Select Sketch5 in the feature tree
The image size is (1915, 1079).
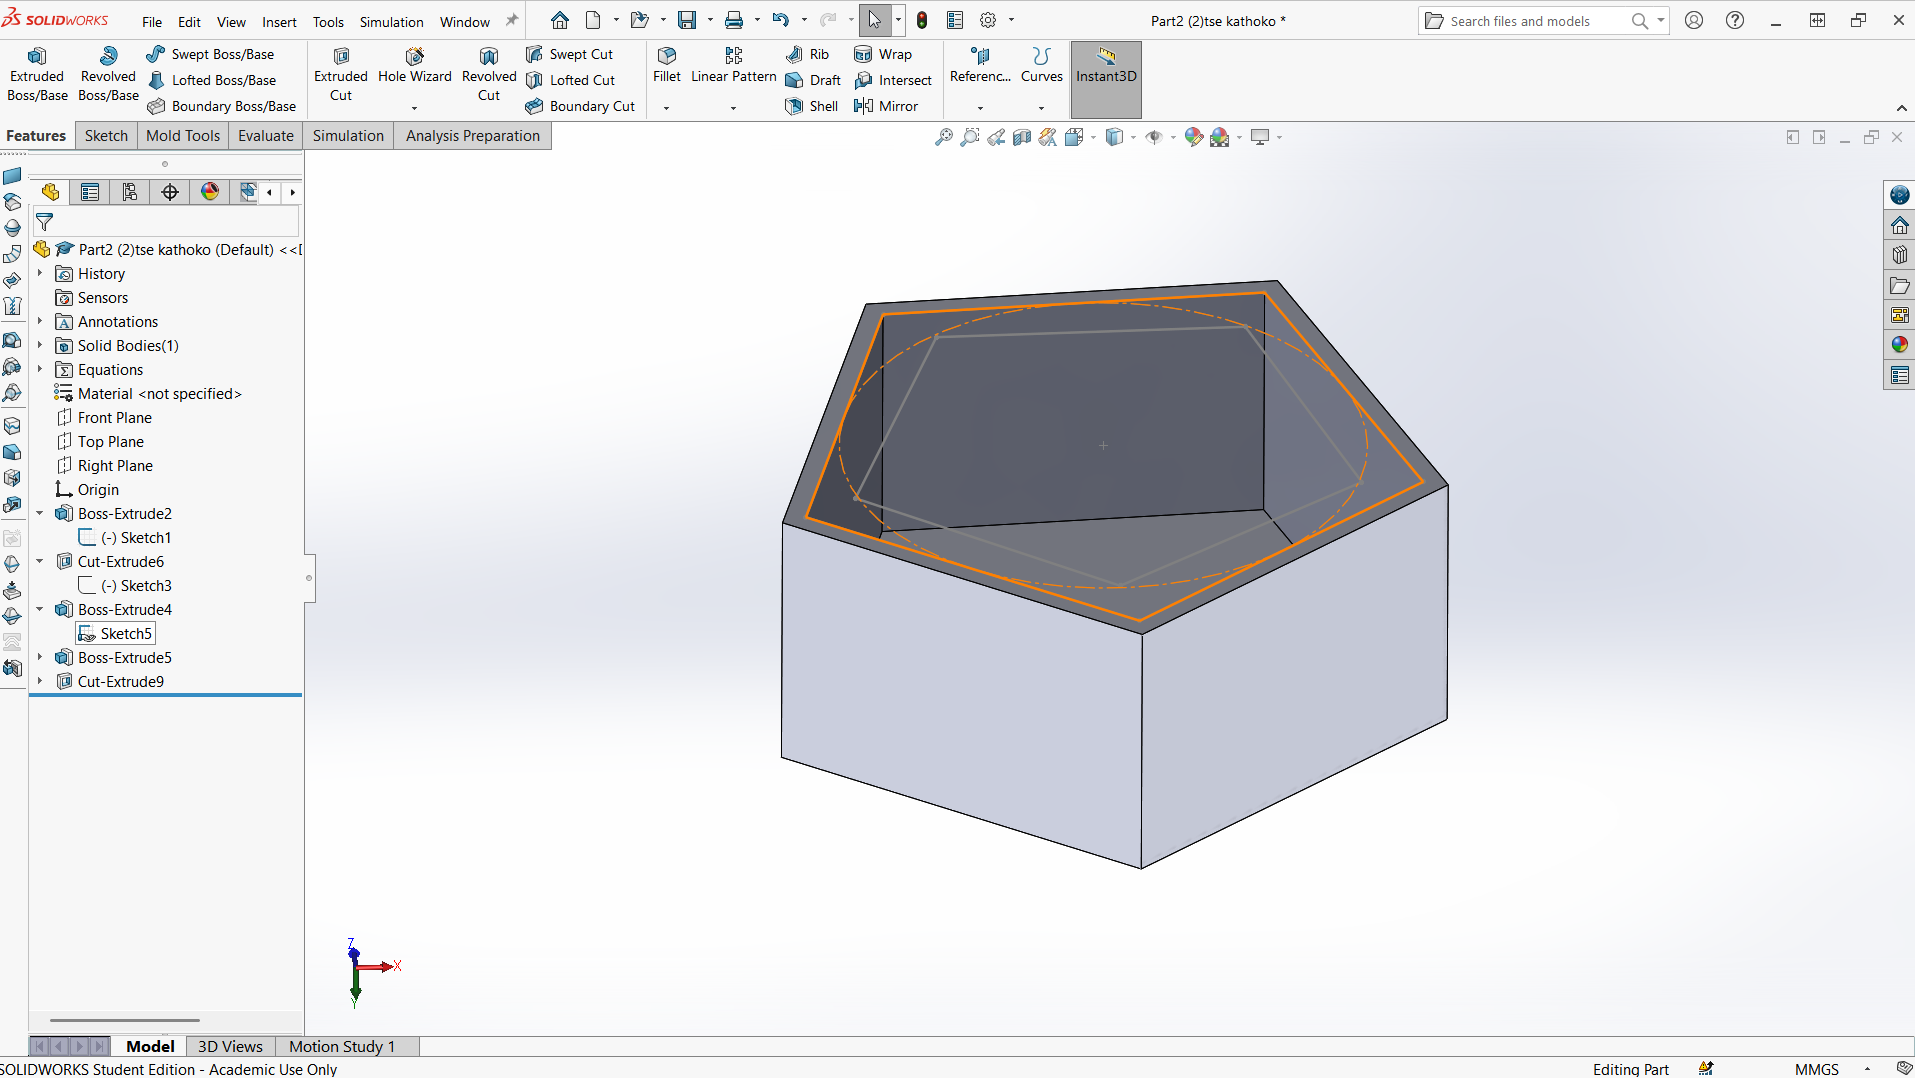coord(116,633)
